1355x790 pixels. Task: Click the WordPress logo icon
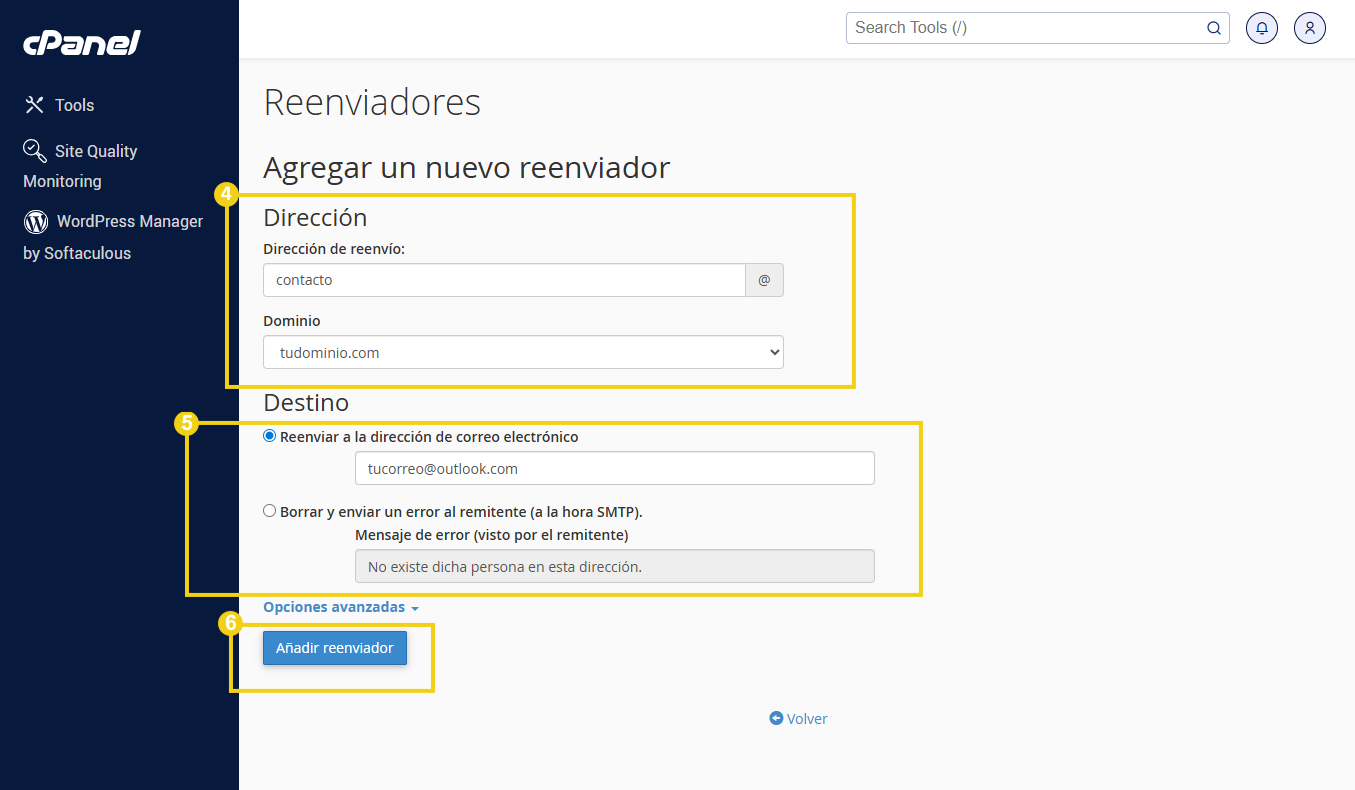pos(36,221)
